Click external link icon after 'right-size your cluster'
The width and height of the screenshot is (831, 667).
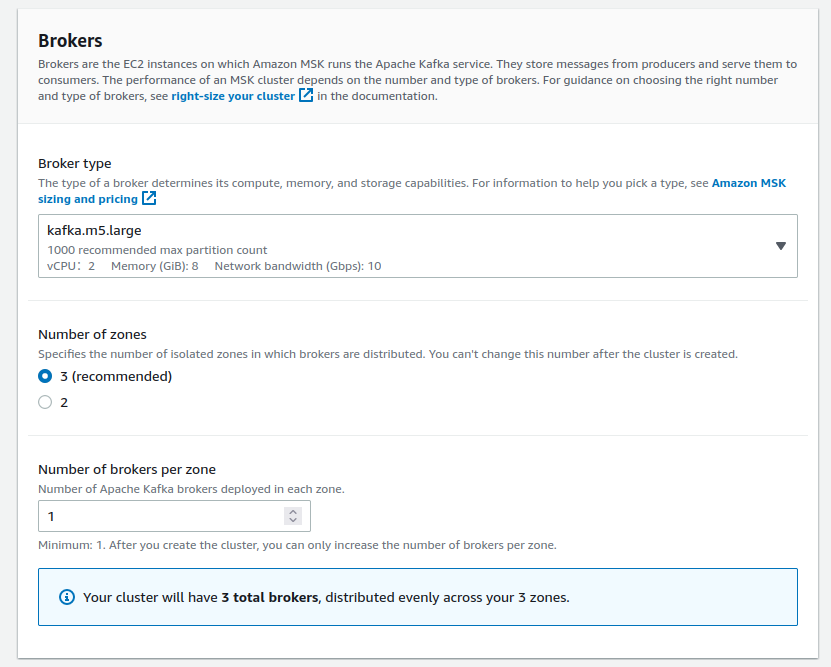click(307, 96)
